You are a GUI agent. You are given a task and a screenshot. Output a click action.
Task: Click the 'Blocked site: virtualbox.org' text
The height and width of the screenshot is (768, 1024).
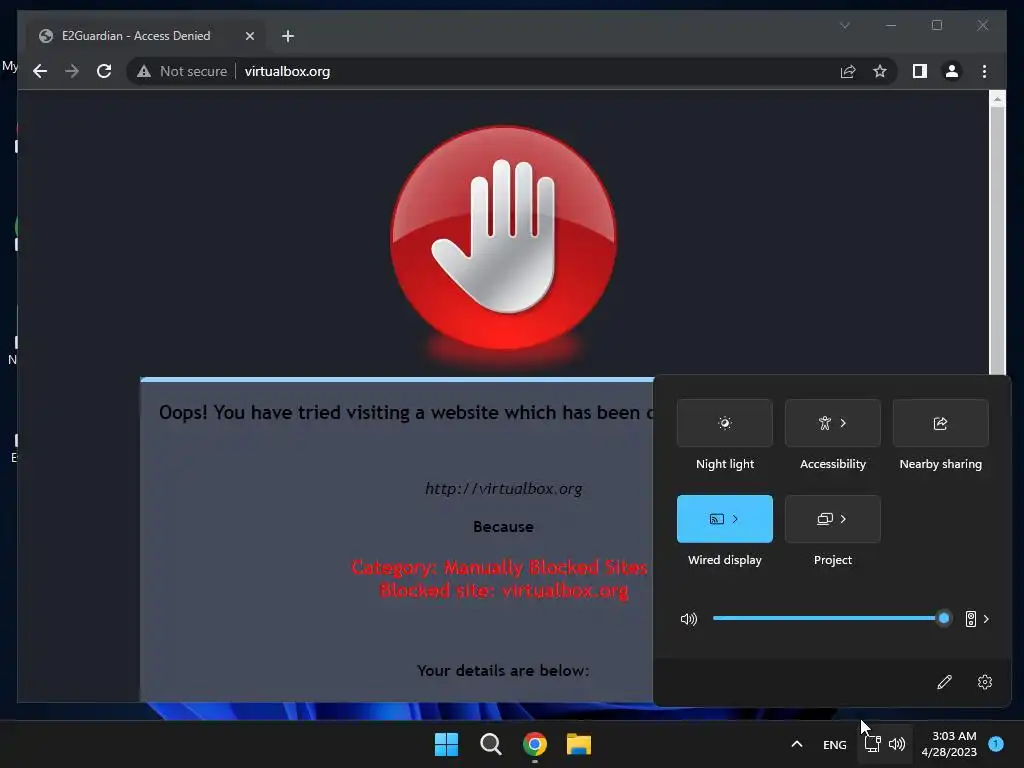tap(504, 590)
